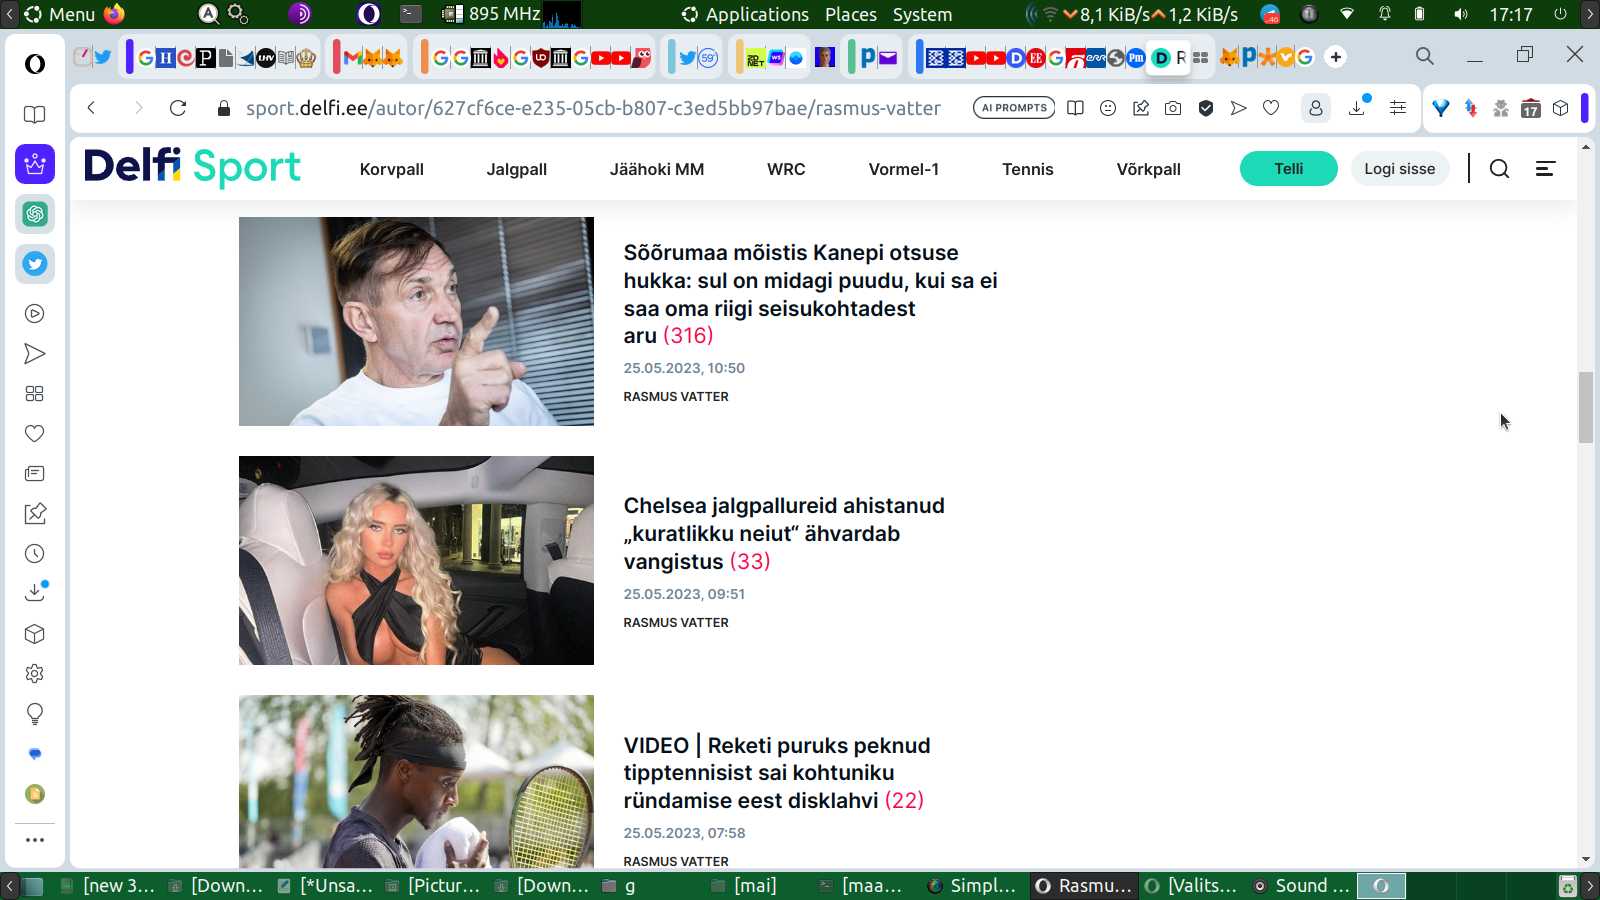Click the scrollbar down arrow

pyautogui.click(x=1586, y=860)
